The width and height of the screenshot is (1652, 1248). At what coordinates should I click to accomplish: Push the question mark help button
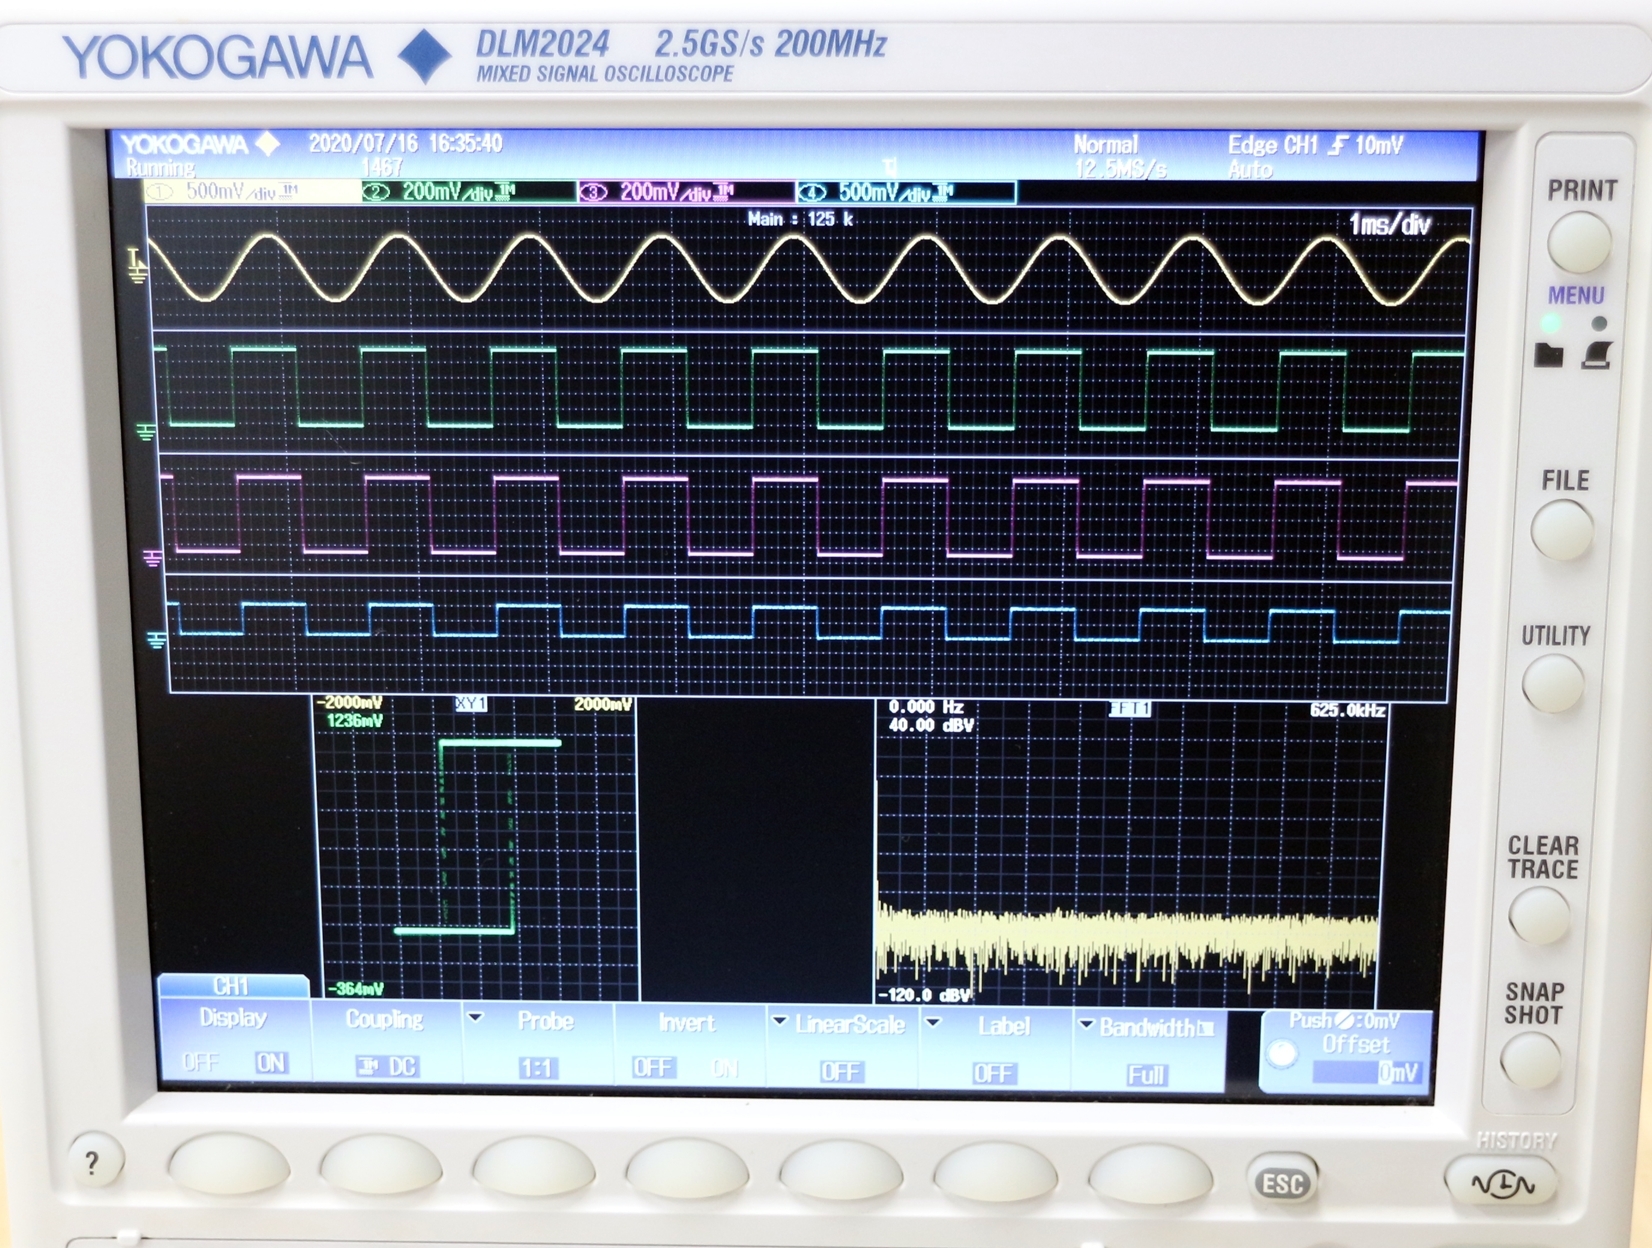(x=95, y=1162)
